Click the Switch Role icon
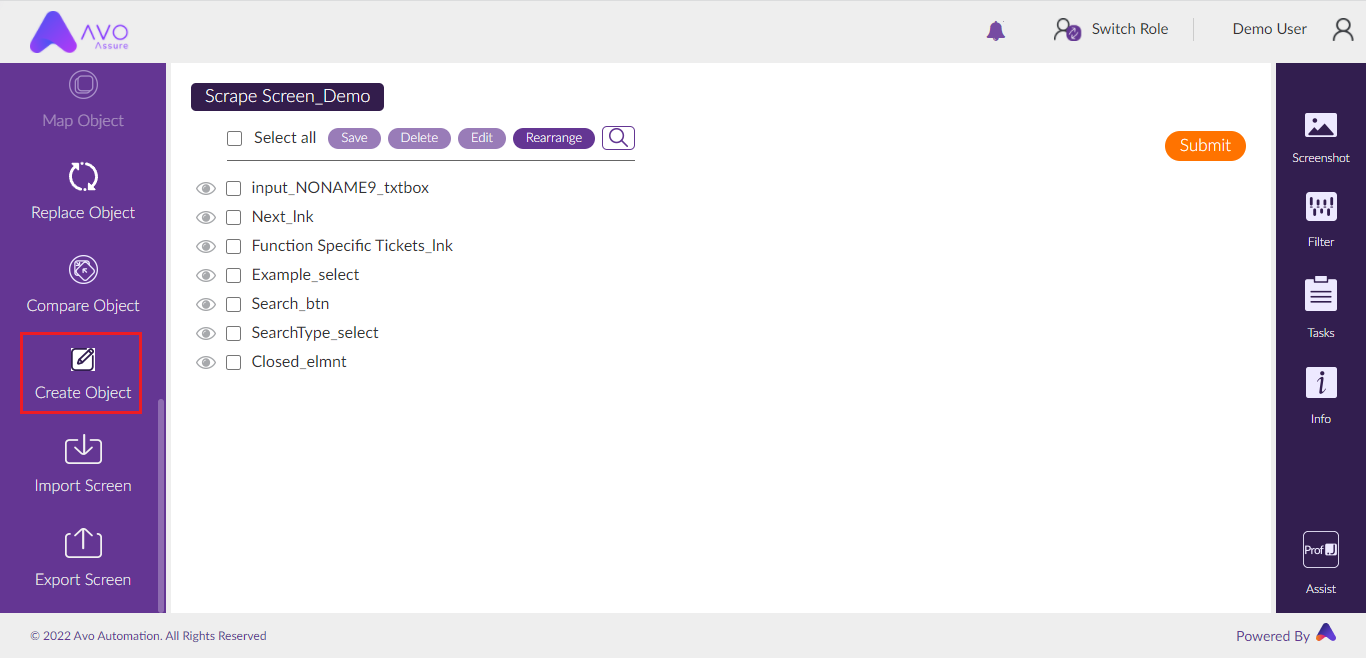Viewport: 1366px width, 658px height. point(1067,30)
